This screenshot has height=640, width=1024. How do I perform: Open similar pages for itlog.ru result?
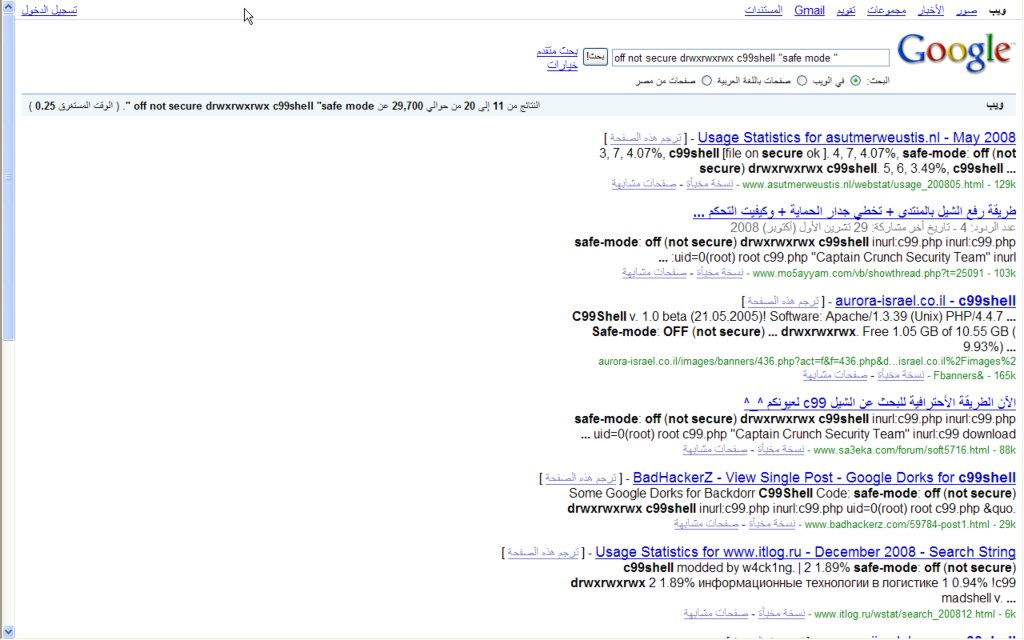pos(716,613)
